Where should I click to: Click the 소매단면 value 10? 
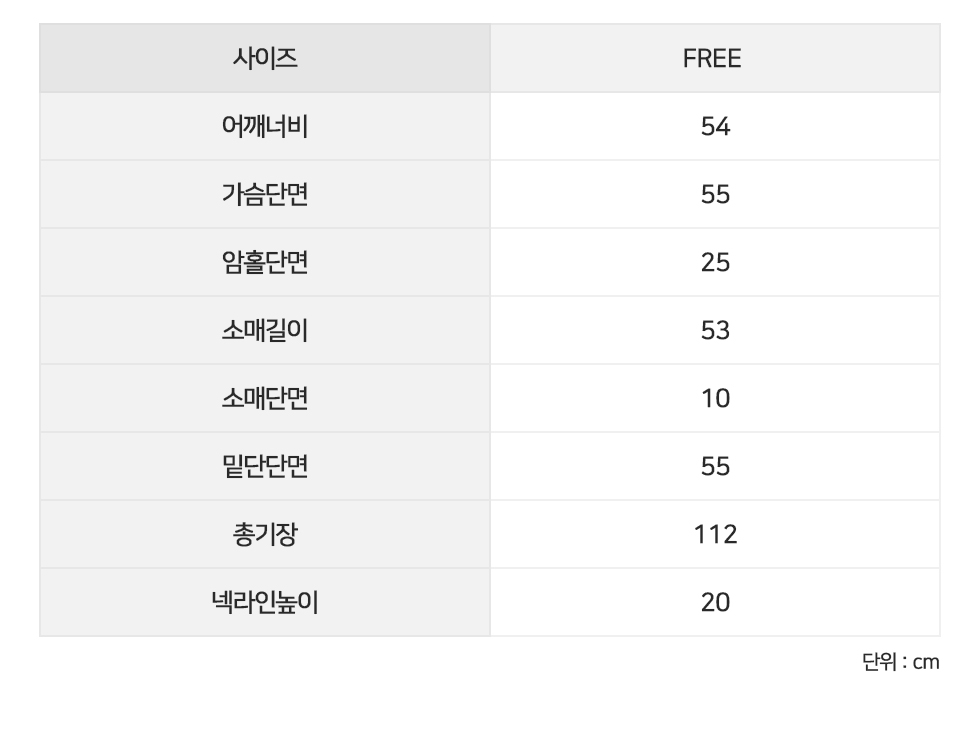715,399
